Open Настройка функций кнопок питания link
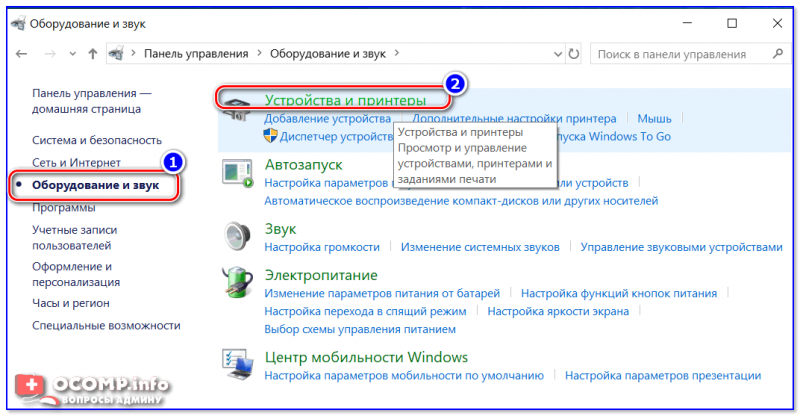The image size is (800, 416). click(x=619, y=293)
